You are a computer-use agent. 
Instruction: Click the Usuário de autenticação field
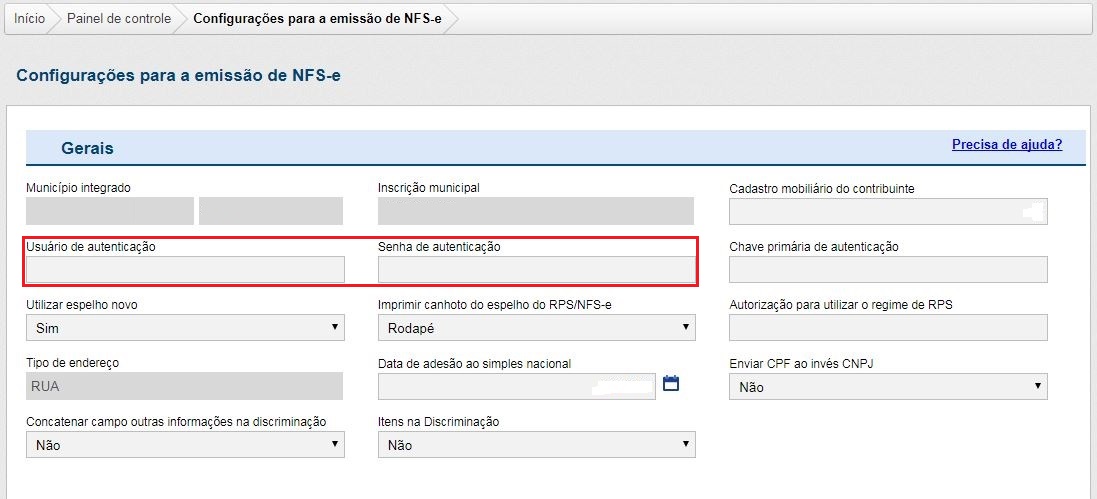[x=185, y=270]
